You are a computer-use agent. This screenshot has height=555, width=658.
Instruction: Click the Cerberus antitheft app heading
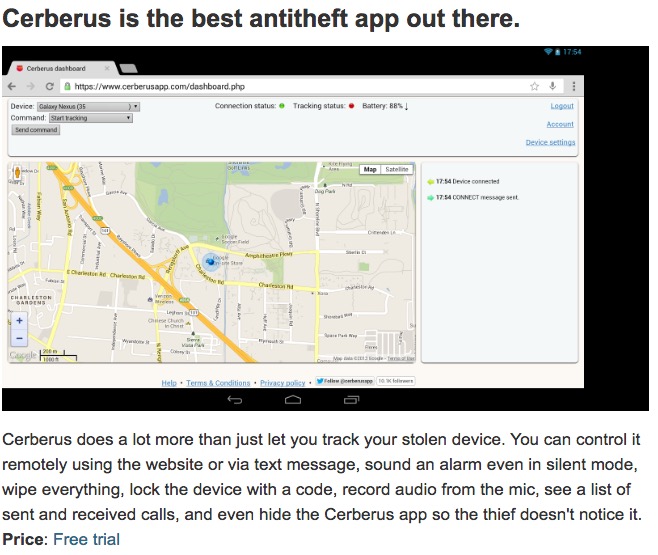pyautogui.click(x=261, y=18)
